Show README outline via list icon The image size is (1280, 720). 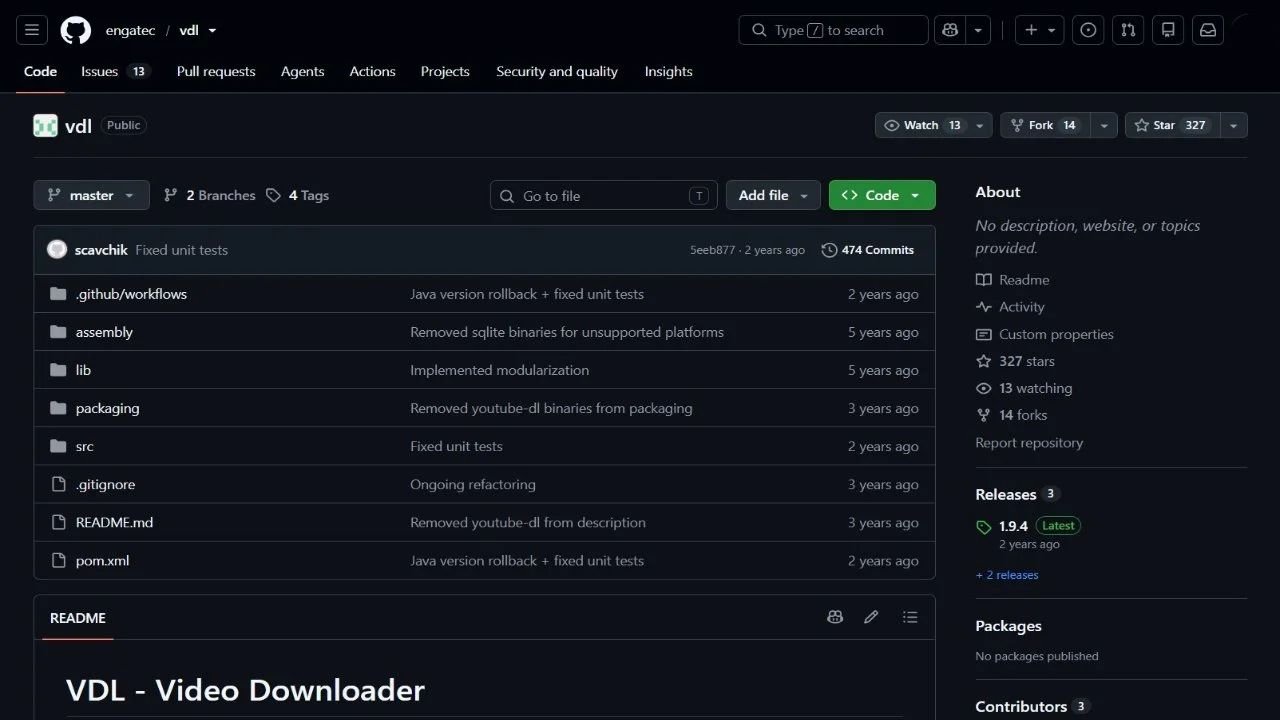(910, 617)
